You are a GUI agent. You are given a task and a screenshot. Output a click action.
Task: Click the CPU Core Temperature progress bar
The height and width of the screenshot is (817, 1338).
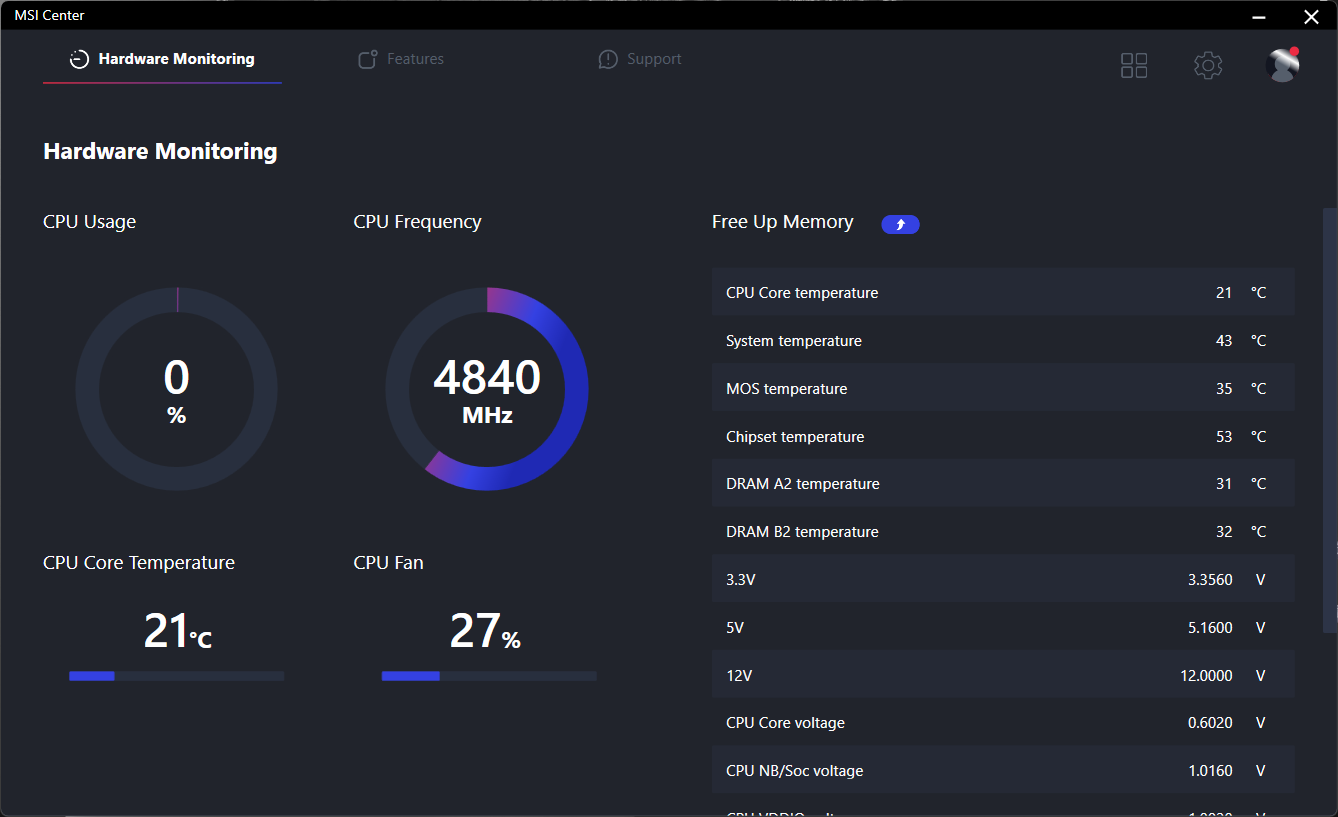(176, 676)
